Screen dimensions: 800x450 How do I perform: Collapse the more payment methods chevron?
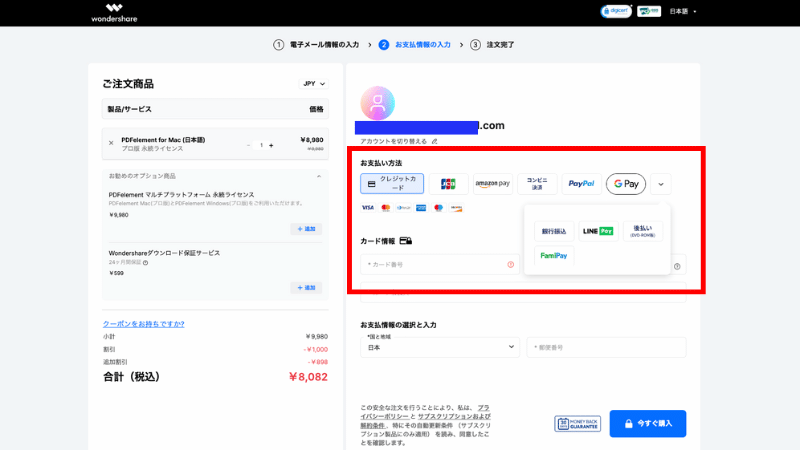coord(661,184)
